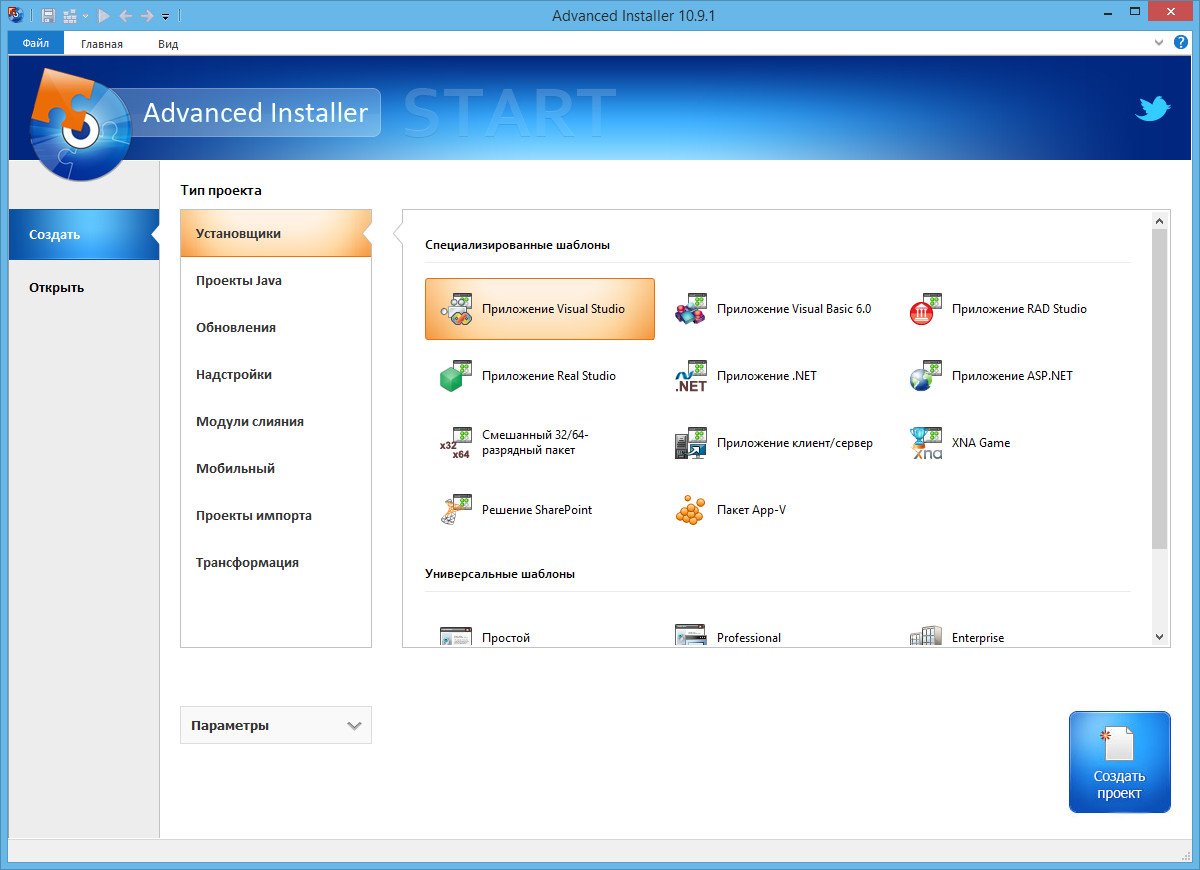Image resolution: width=1200 pixels, height=870 pixels.
Task: Switch to the Вид ribbon tab
Action: click(x=168, y=44)
